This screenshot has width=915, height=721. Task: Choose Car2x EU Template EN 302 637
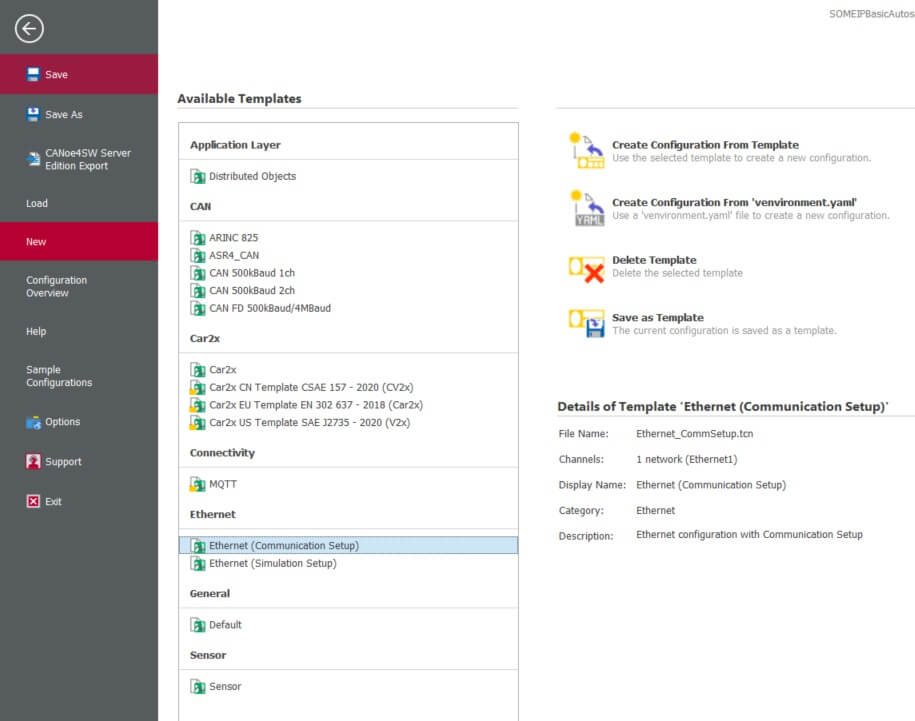pyautogui.click(x=315, y=405)
